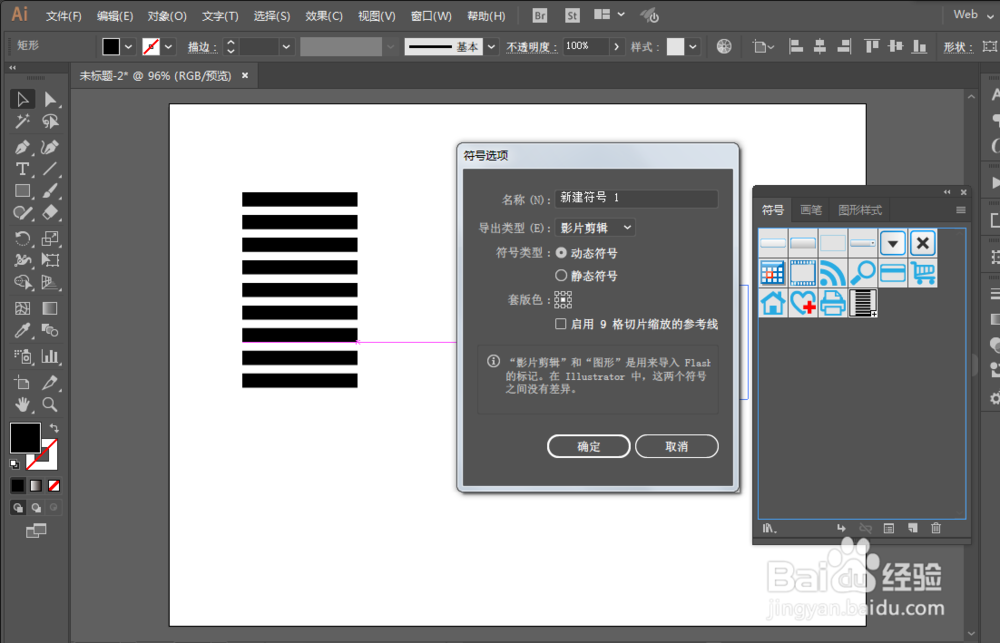Viewport: 1000px width, 643px height.
Task: Select the Artboard tool
Action: tap(22, 382)
